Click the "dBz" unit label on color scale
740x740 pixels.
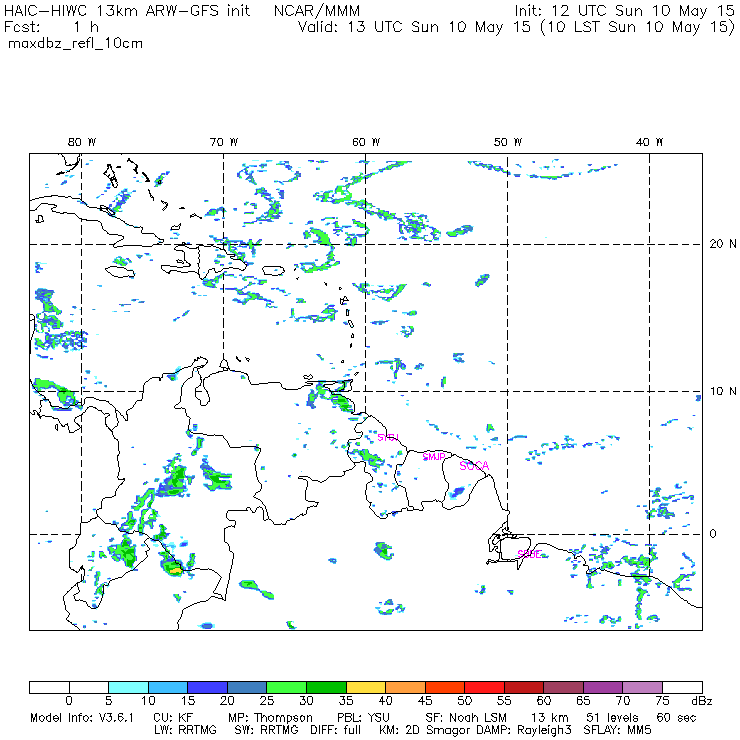click(x=702, y=701)
